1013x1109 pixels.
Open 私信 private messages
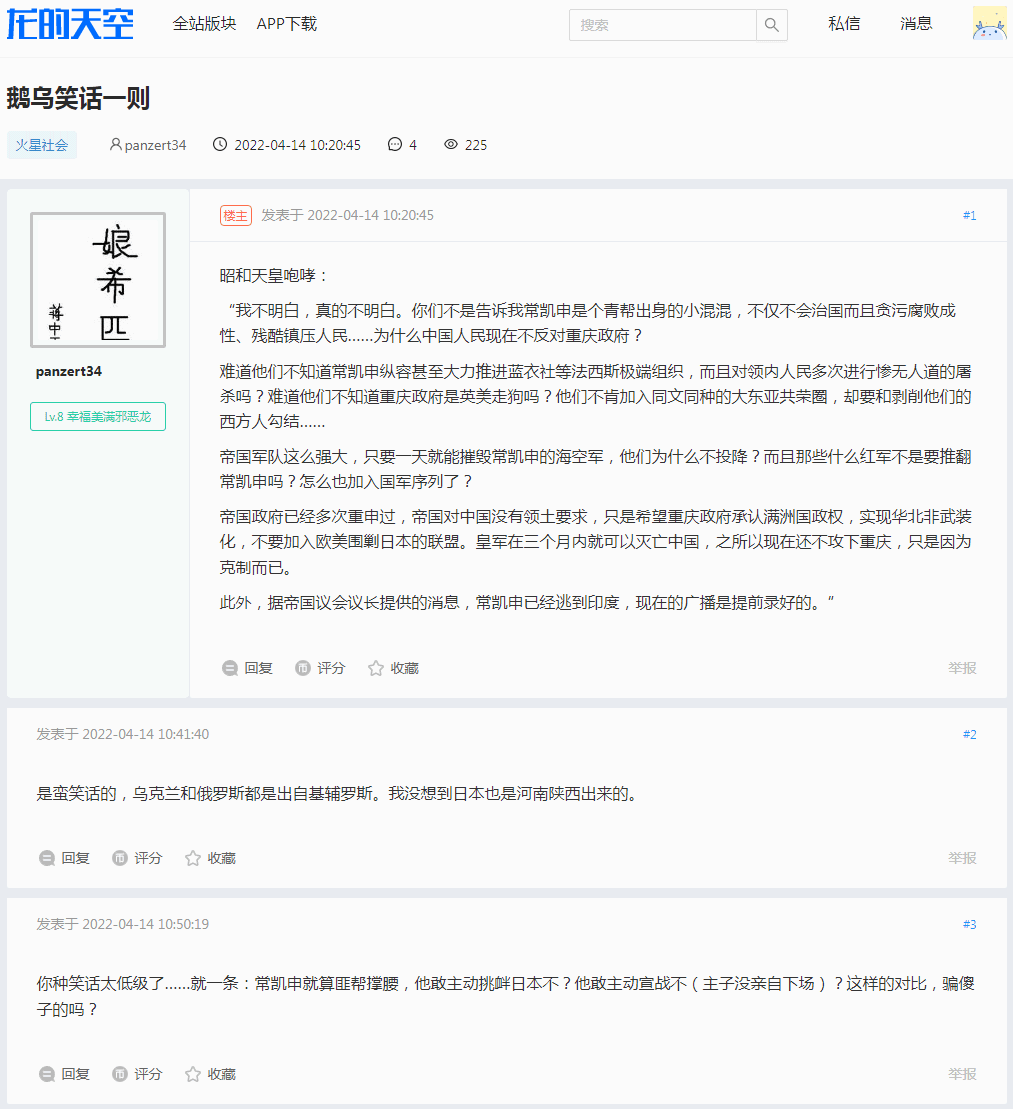pos(844,23)
